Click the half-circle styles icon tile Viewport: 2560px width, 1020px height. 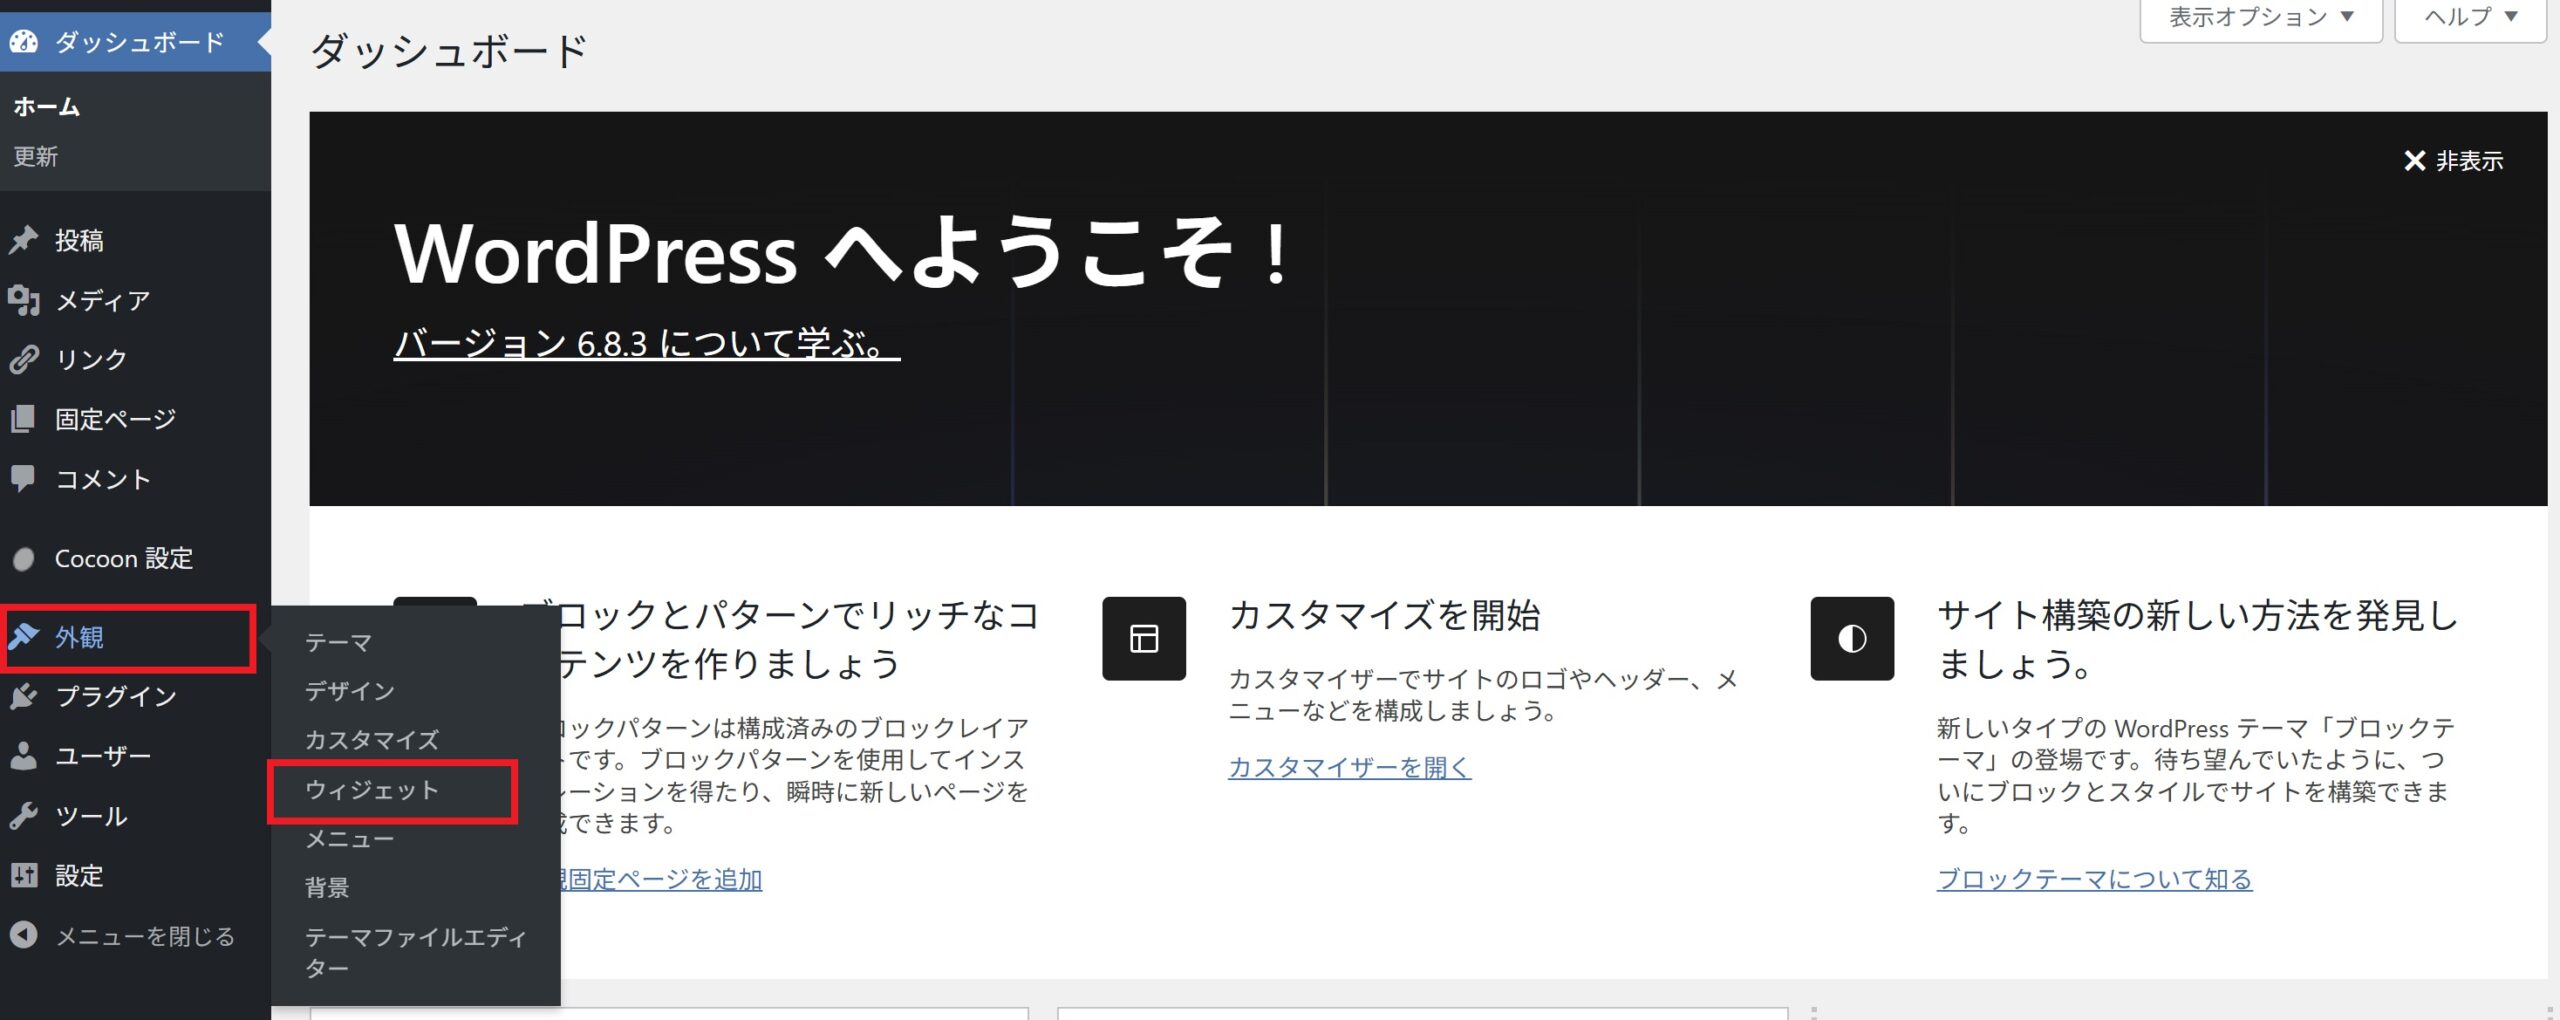tap(1851, 639)
